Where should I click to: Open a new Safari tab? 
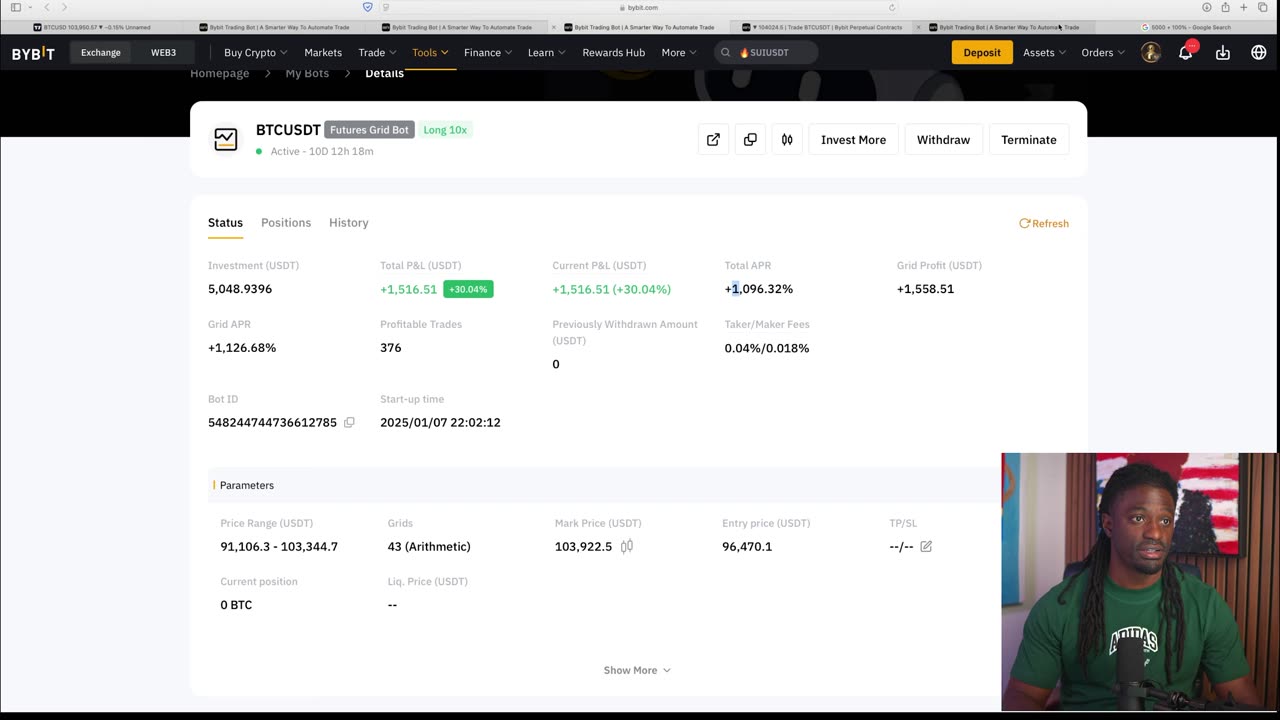coord(1244,7)
